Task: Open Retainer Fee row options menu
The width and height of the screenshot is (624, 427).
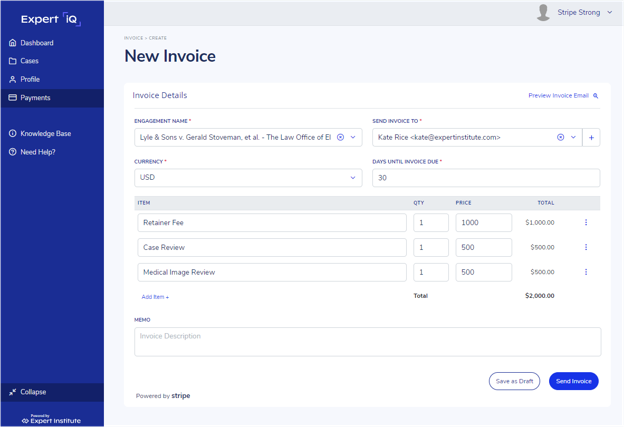Action: pos(586,223)
